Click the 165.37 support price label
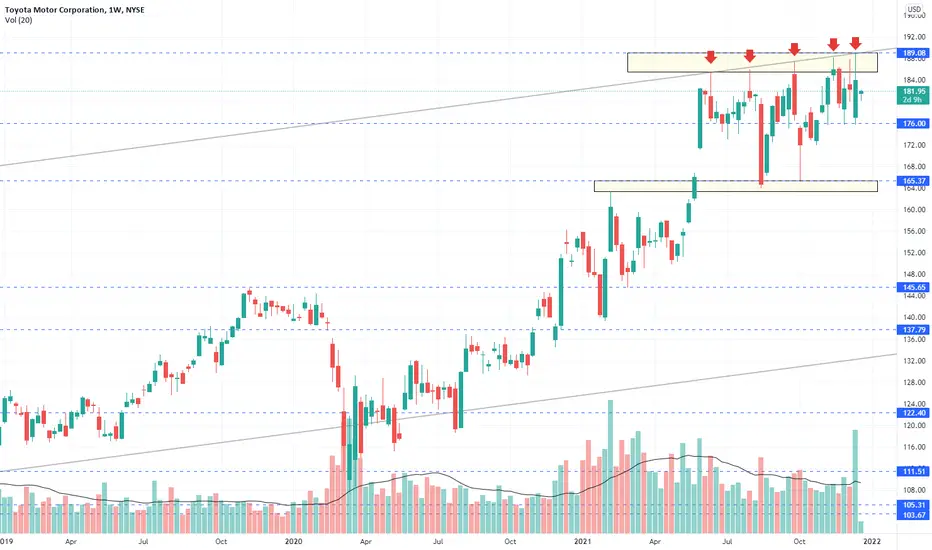The image size is (932, 550). 914,181
